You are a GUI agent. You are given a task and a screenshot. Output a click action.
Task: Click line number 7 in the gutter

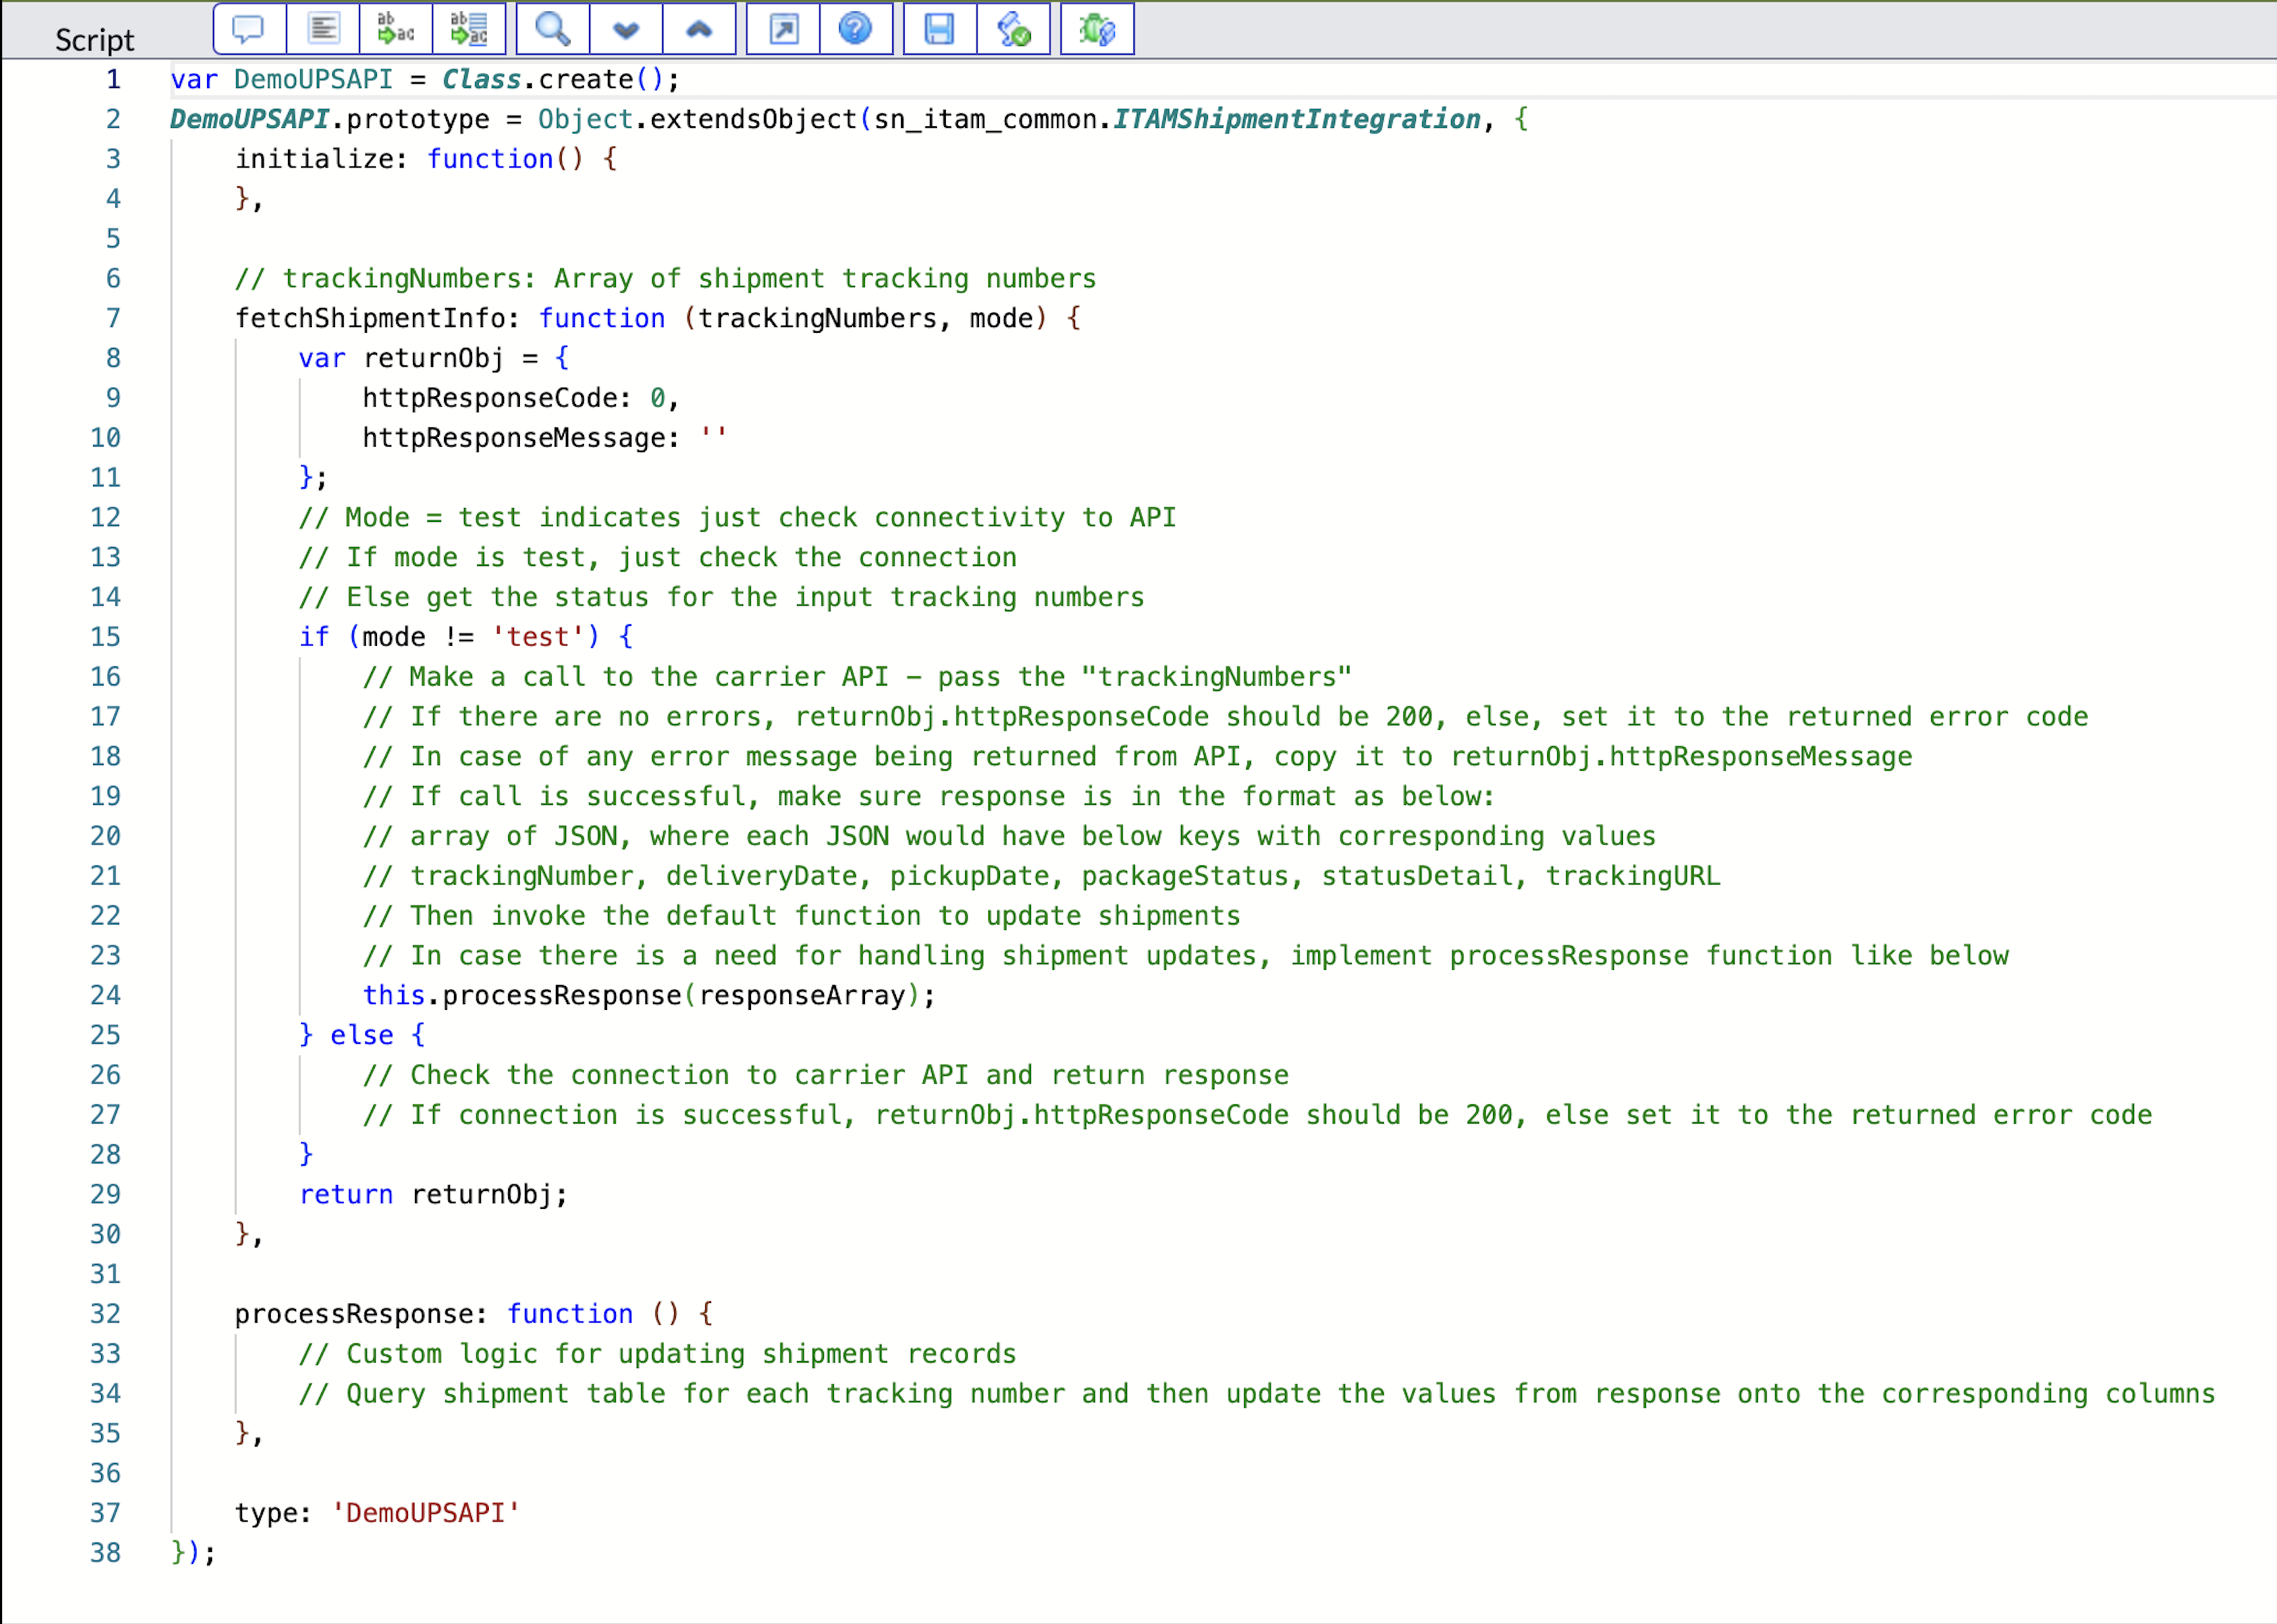pyautogui.click(x=113, y=318)
